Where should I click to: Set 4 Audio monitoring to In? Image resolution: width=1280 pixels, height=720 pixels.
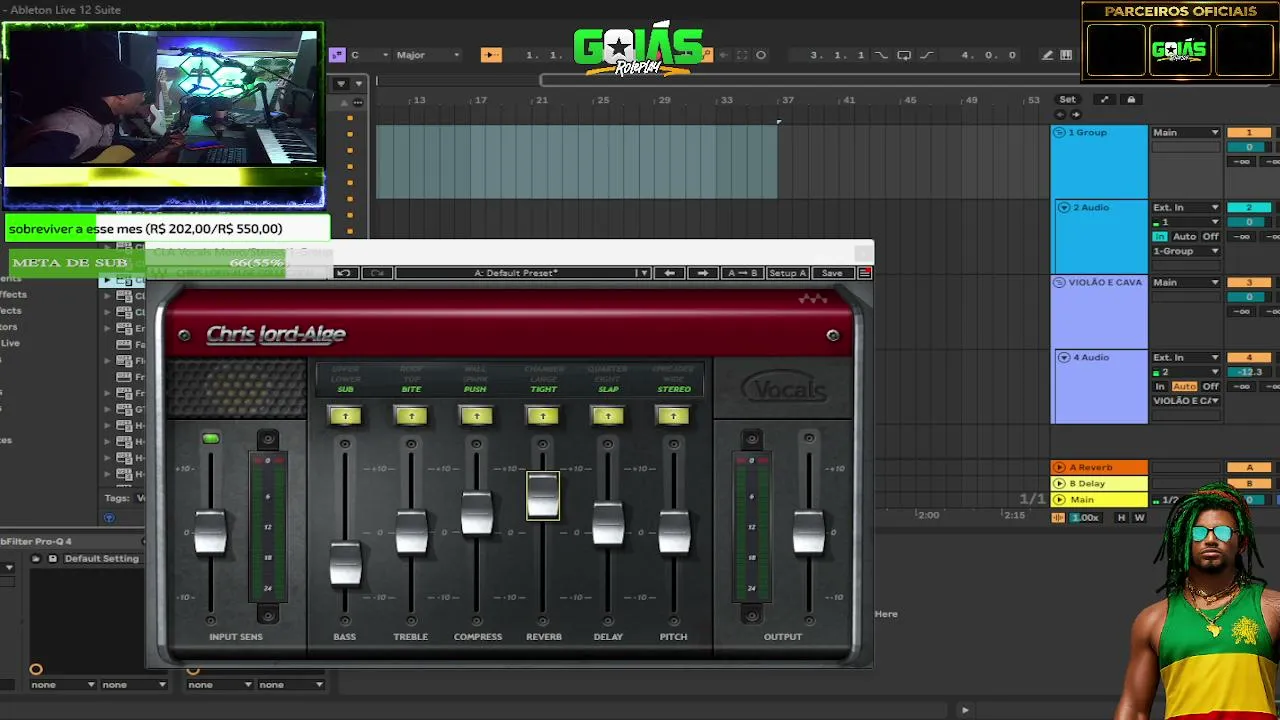click(x=1160, y=387)
